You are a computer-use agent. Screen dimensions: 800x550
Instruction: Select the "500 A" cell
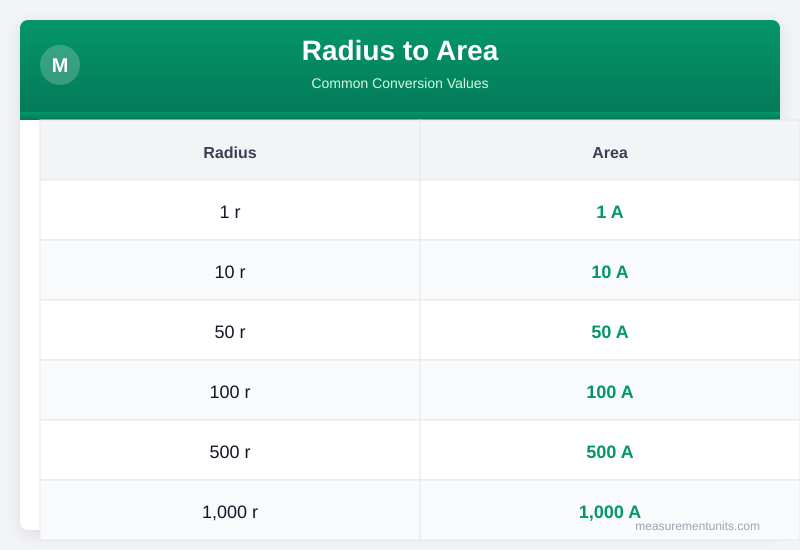(610, 450)
